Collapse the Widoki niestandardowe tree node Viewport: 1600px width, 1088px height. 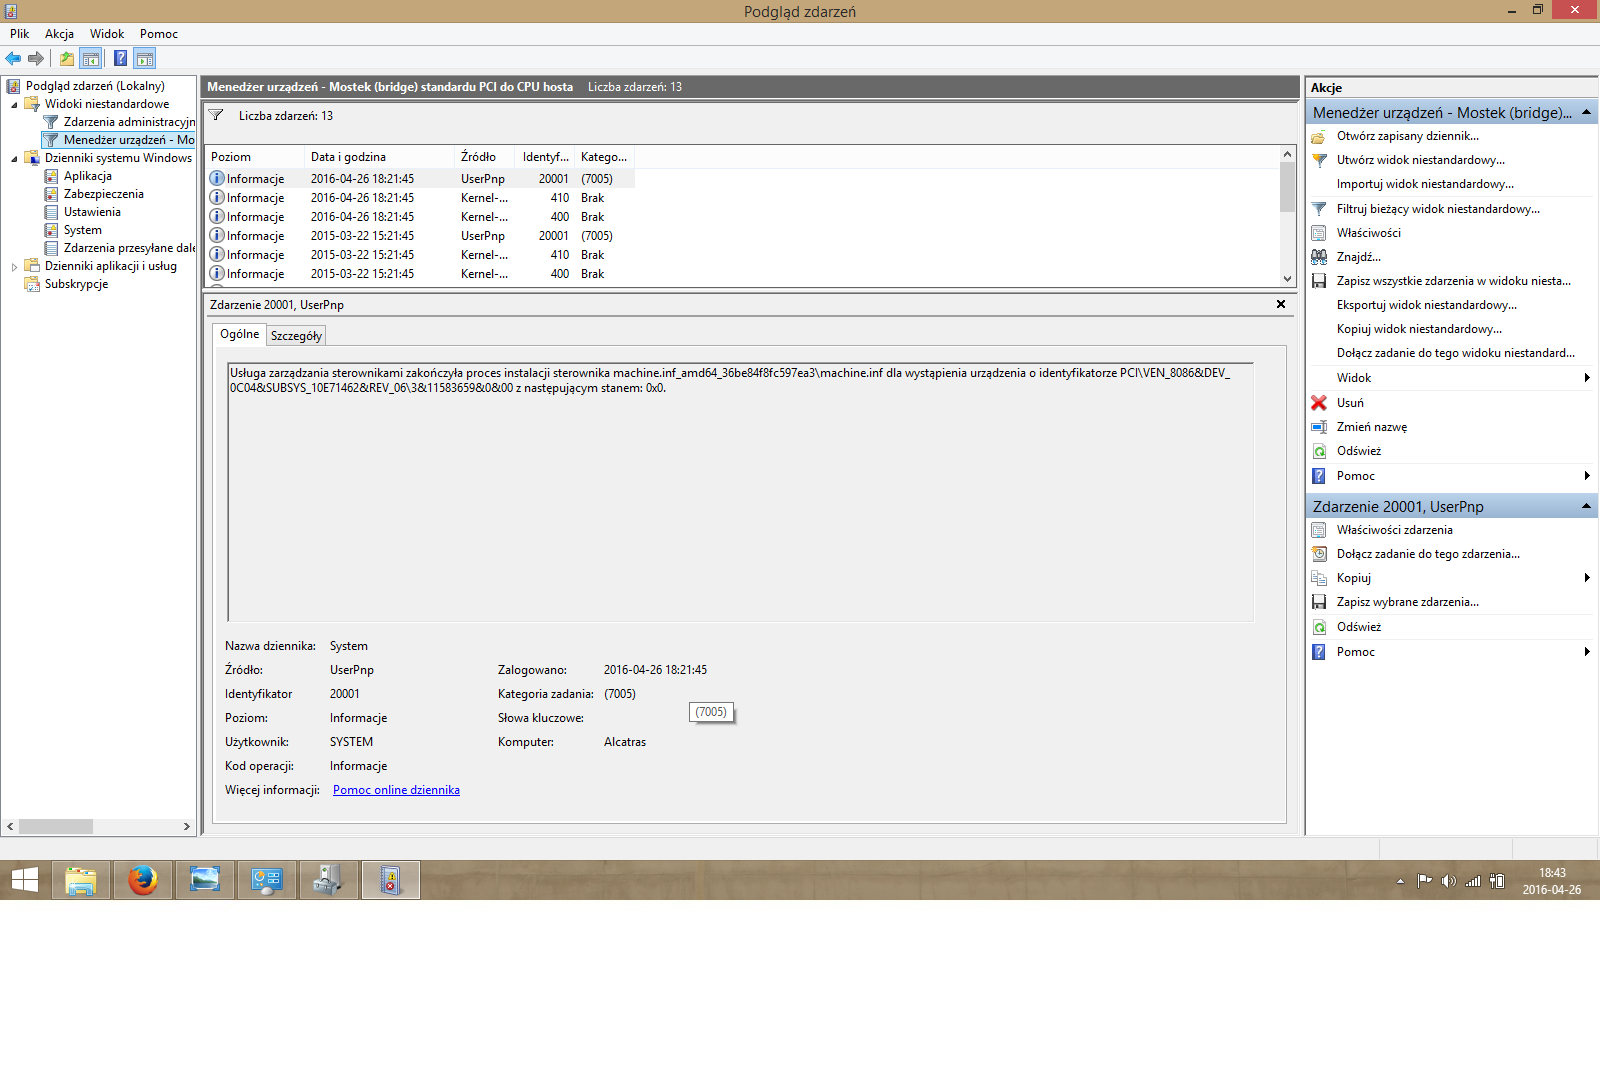point(14,104)
